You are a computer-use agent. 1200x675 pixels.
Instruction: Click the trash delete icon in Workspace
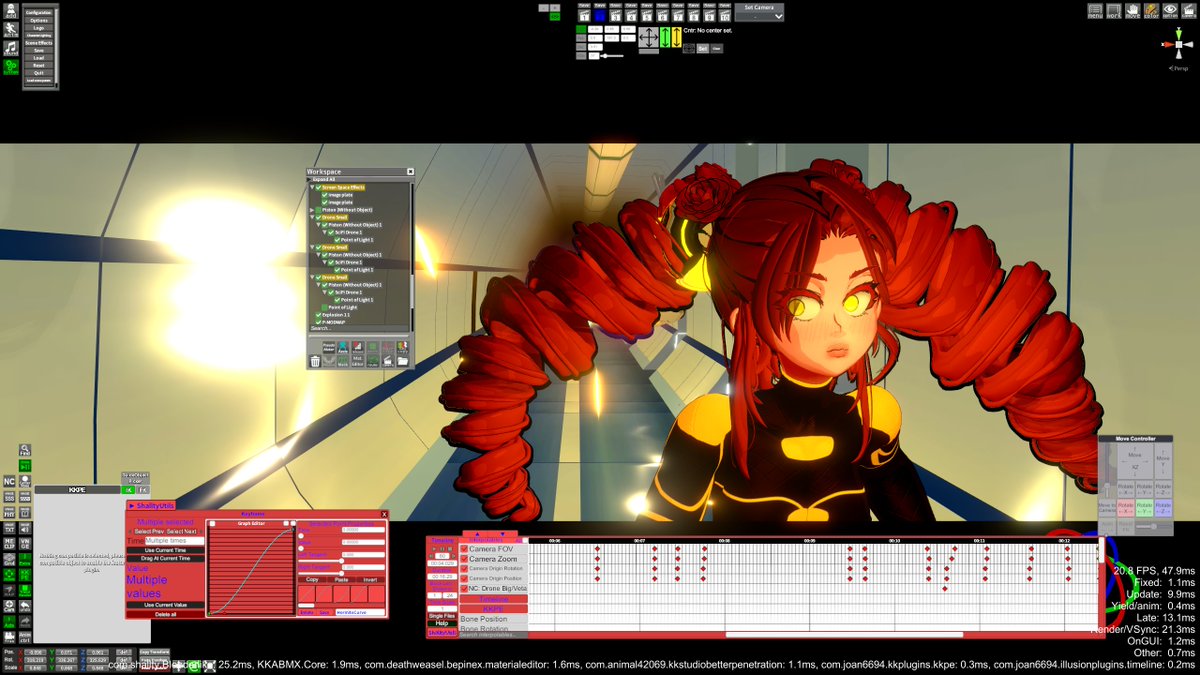[x=315, y=361]
